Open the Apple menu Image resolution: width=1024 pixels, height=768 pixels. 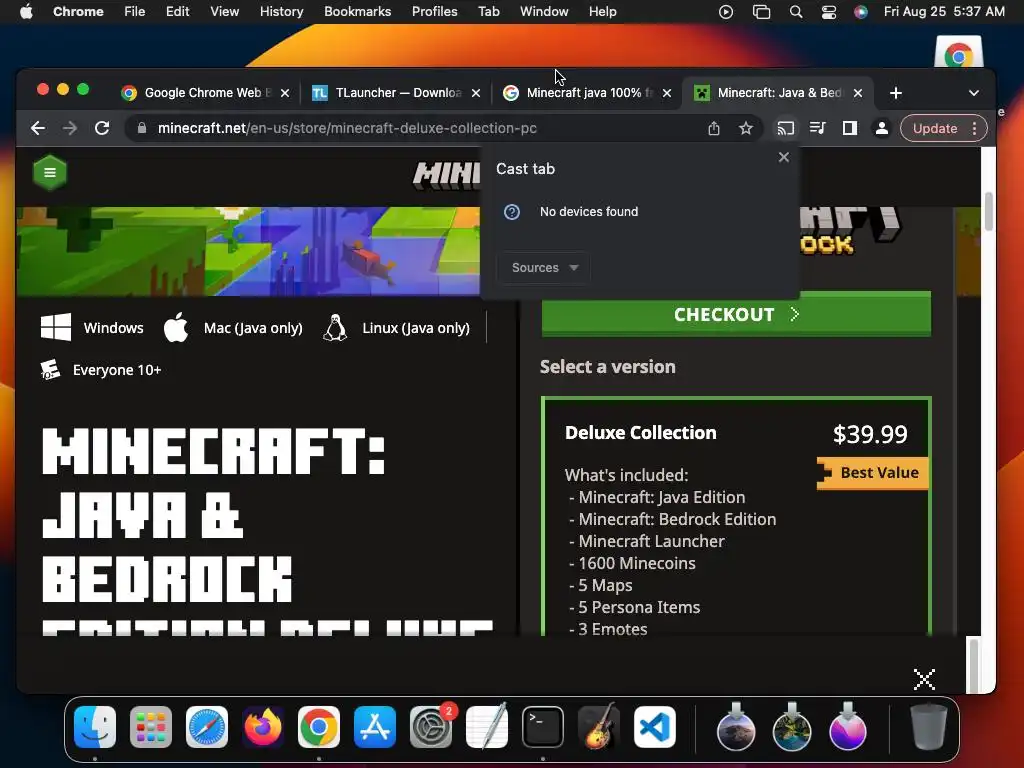pos(26,12)
